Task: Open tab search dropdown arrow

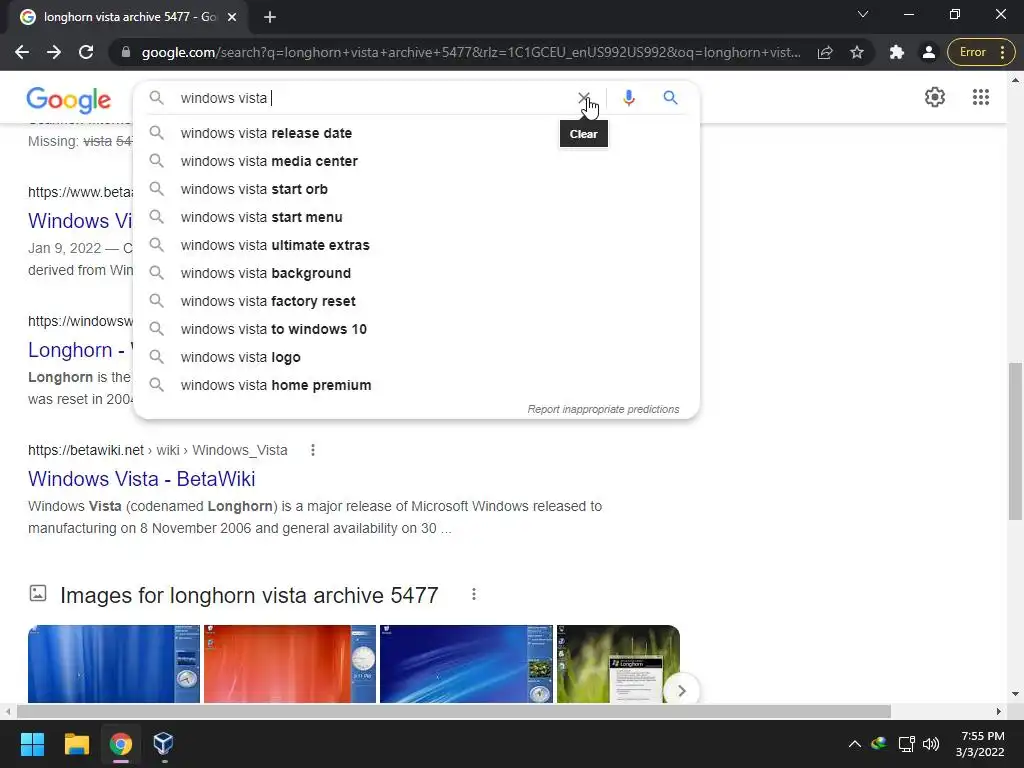Action: pos(863,14)
